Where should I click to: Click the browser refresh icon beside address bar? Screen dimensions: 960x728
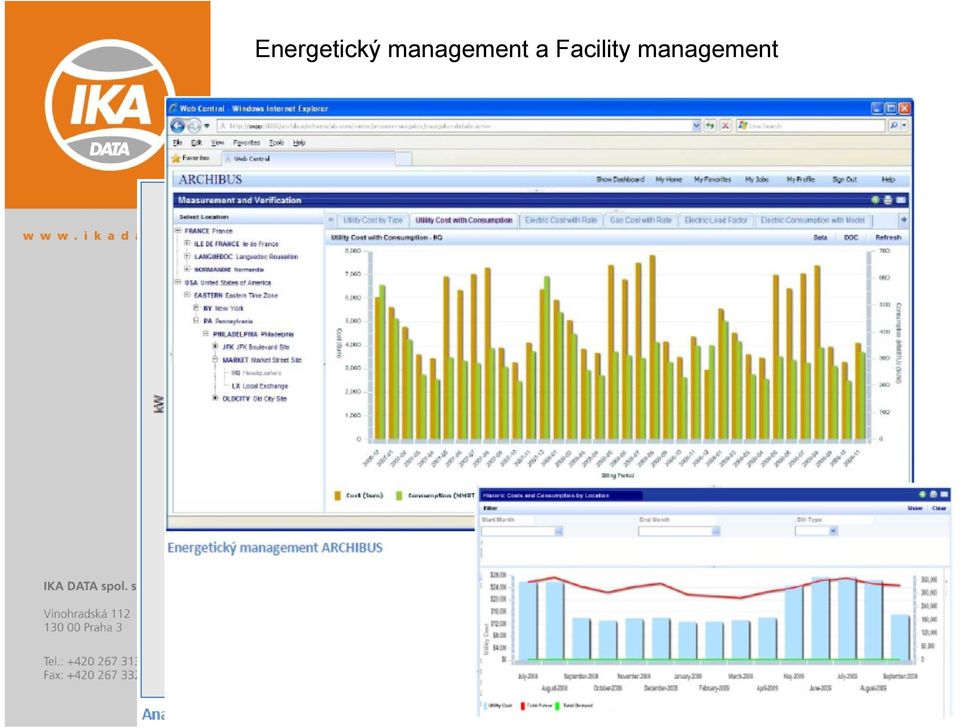click(710, 126)
